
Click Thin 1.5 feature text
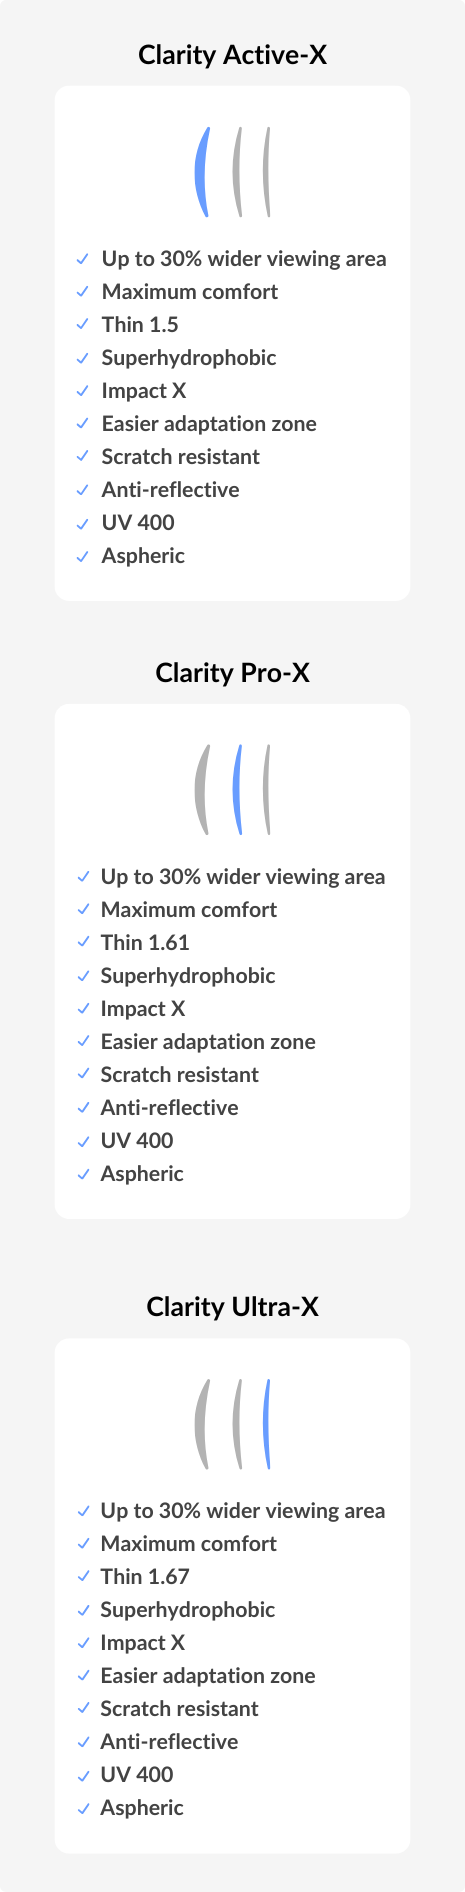tap(140, 325)
